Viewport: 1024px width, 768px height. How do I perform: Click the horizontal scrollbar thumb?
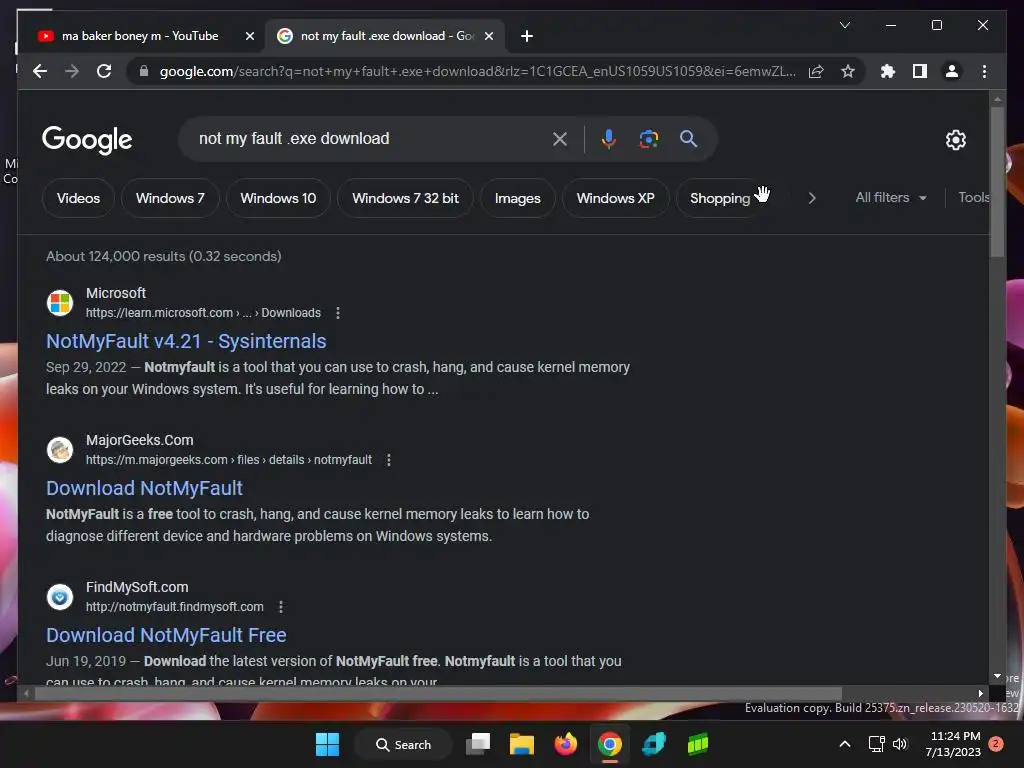[x=438, y=694]
